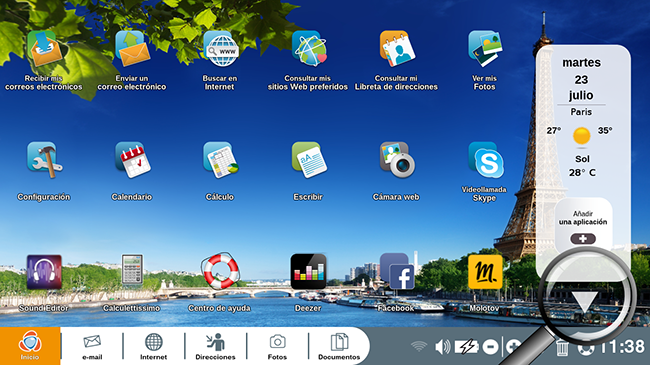The height and width of the screenshot is (365, 650).
Task: Click the plus button to add an application
Action: pyautogui.click(x=583, y=238)
